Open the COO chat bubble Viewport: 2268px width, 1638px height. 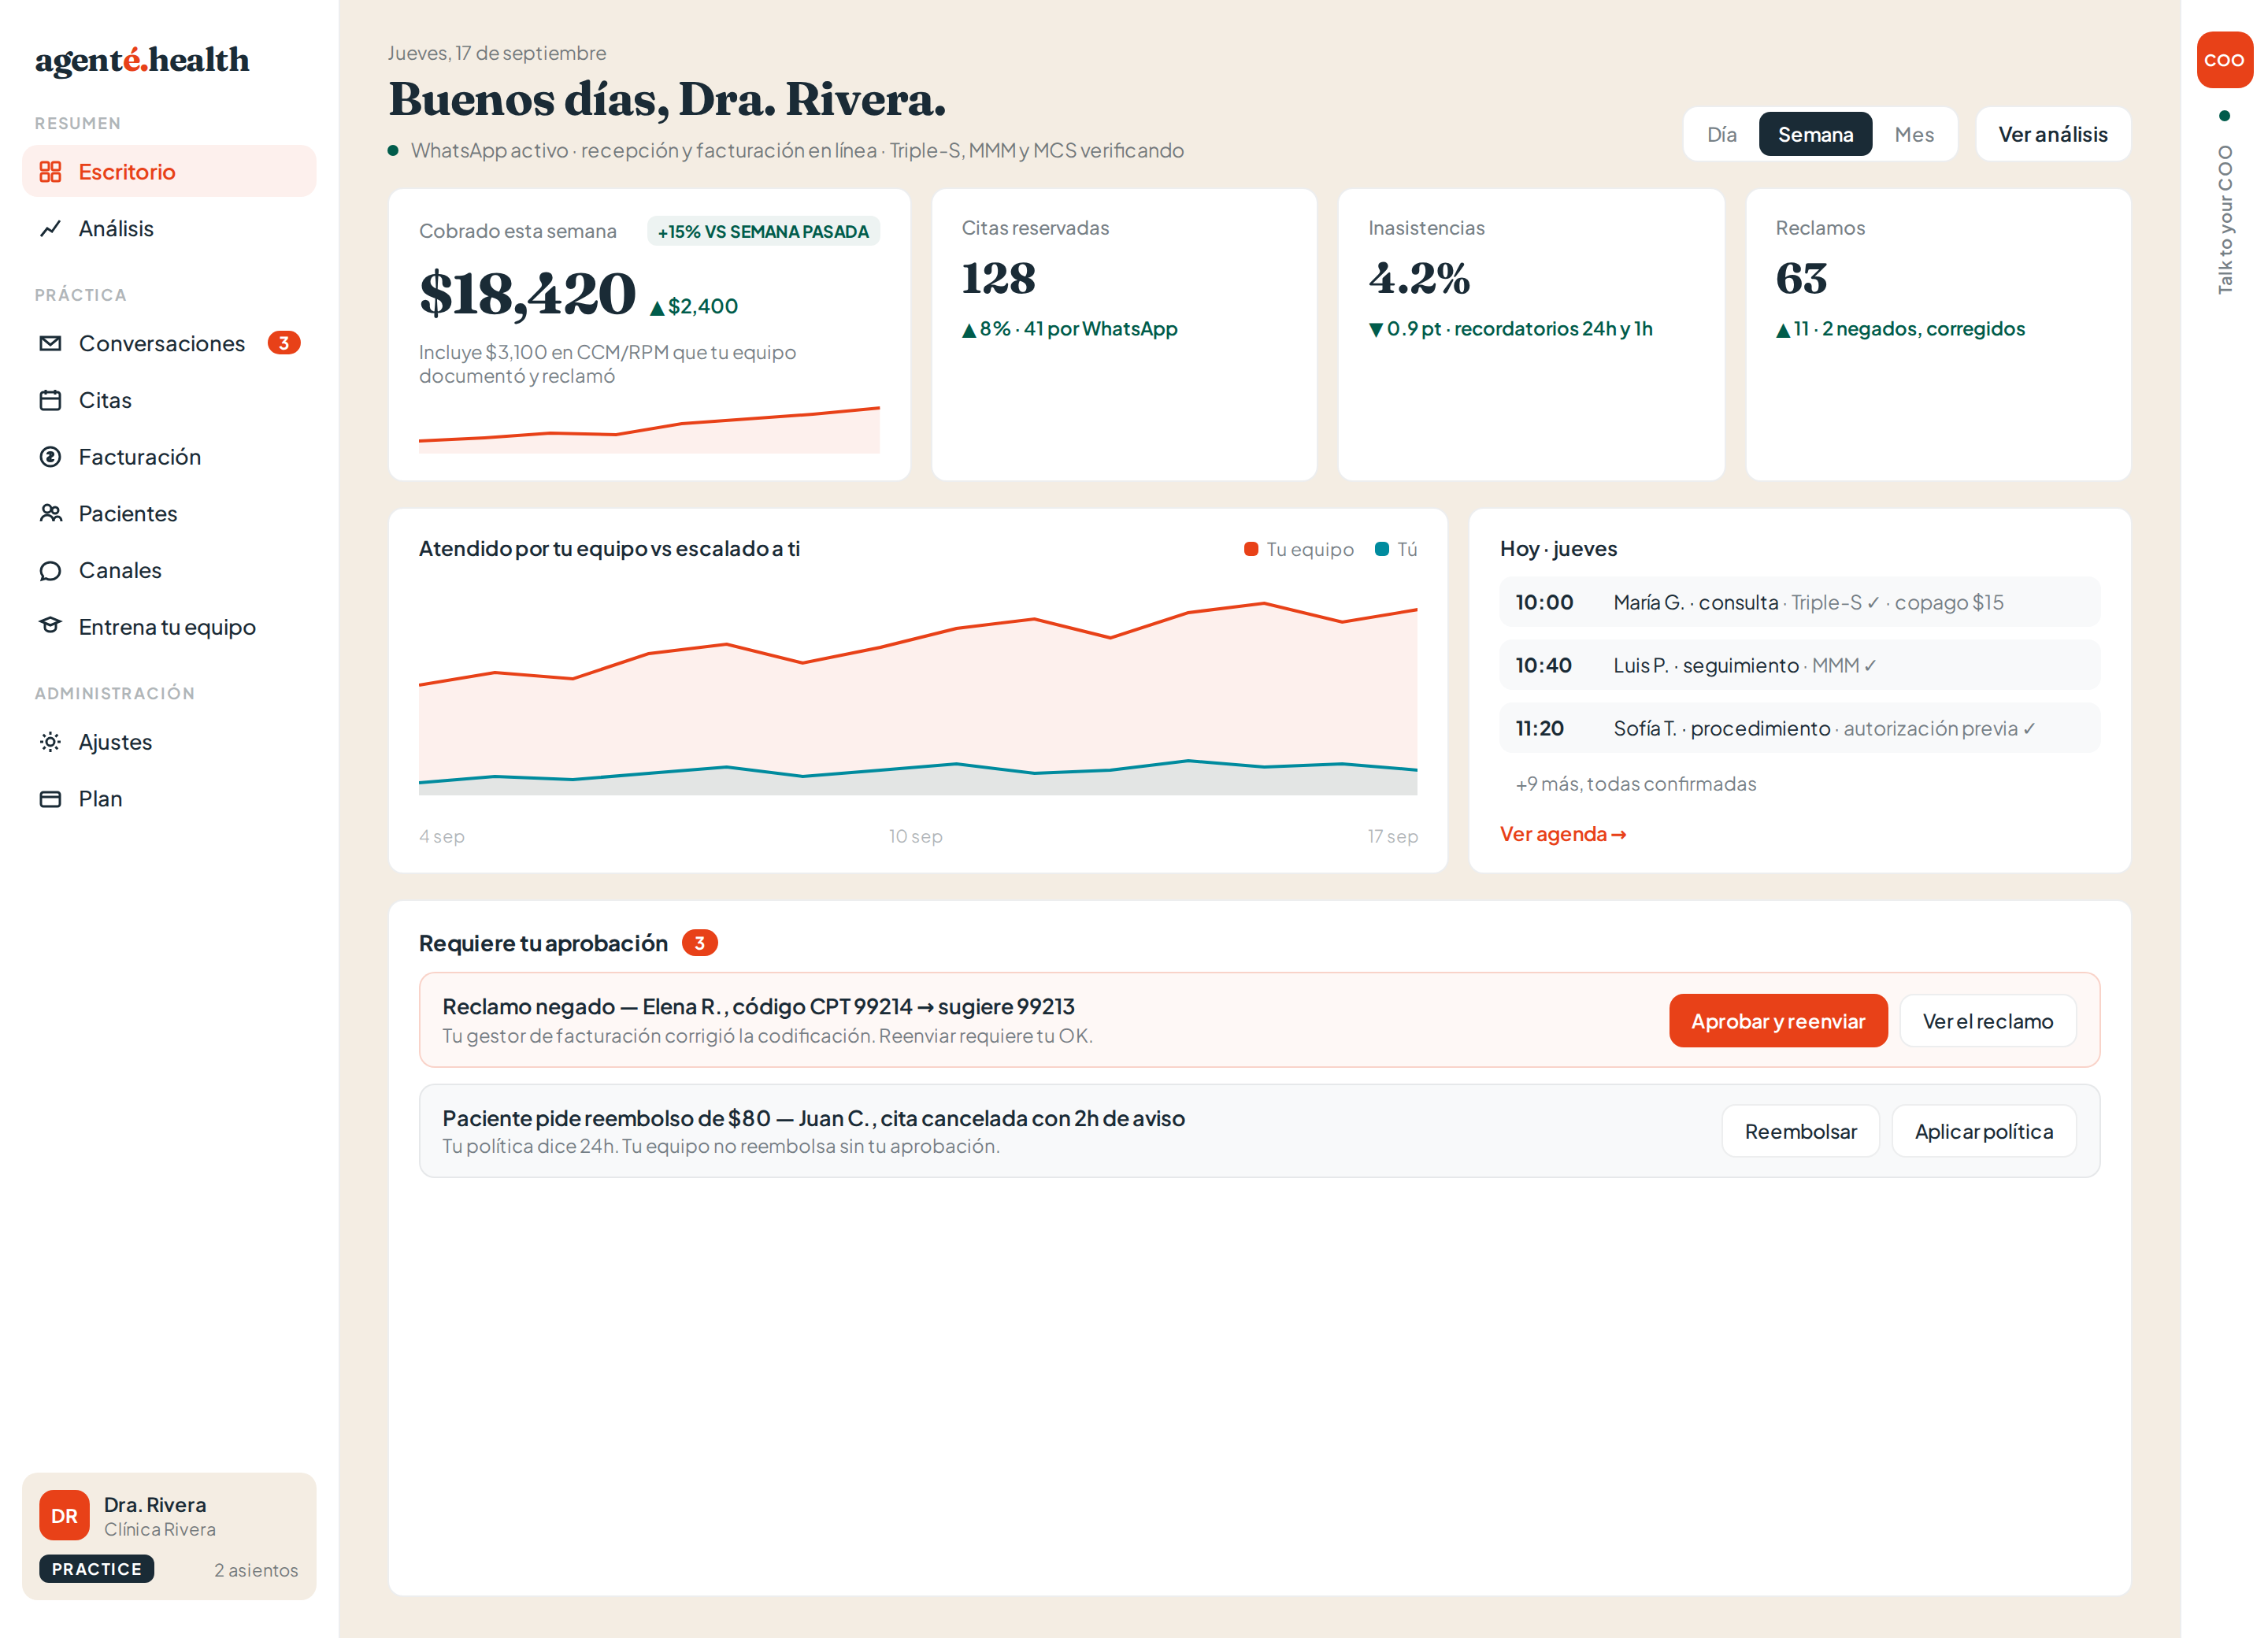coord(2224,60)
